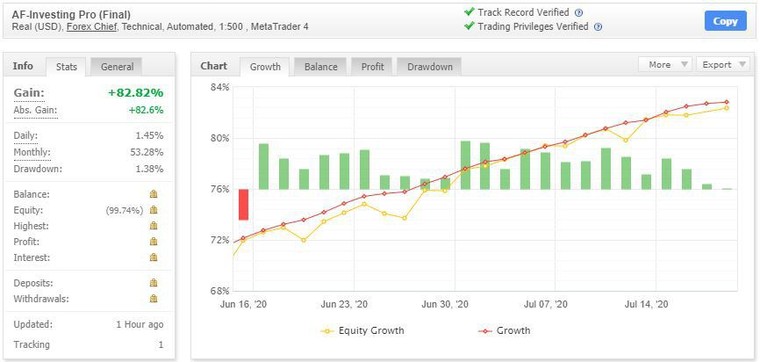The image size is (760, 362).
Task: Toggle the Equity Growth legend series
Action: 362,331
